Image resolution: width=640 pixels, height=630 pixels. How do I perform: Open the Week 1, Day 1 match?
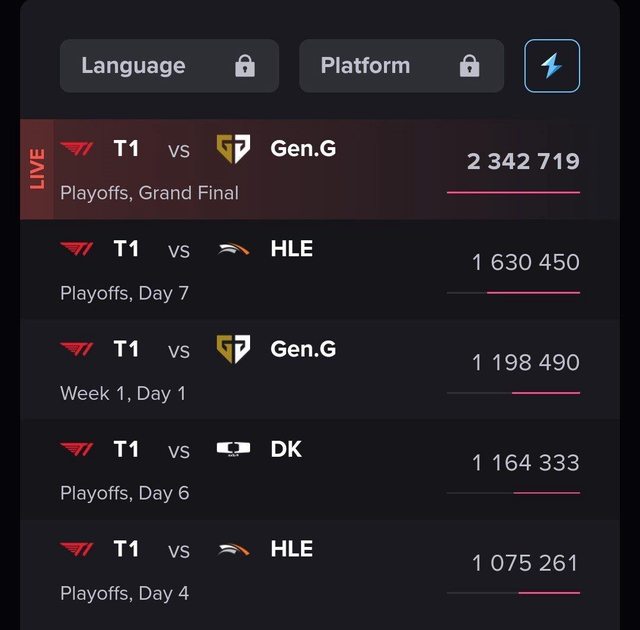point(300,370)
